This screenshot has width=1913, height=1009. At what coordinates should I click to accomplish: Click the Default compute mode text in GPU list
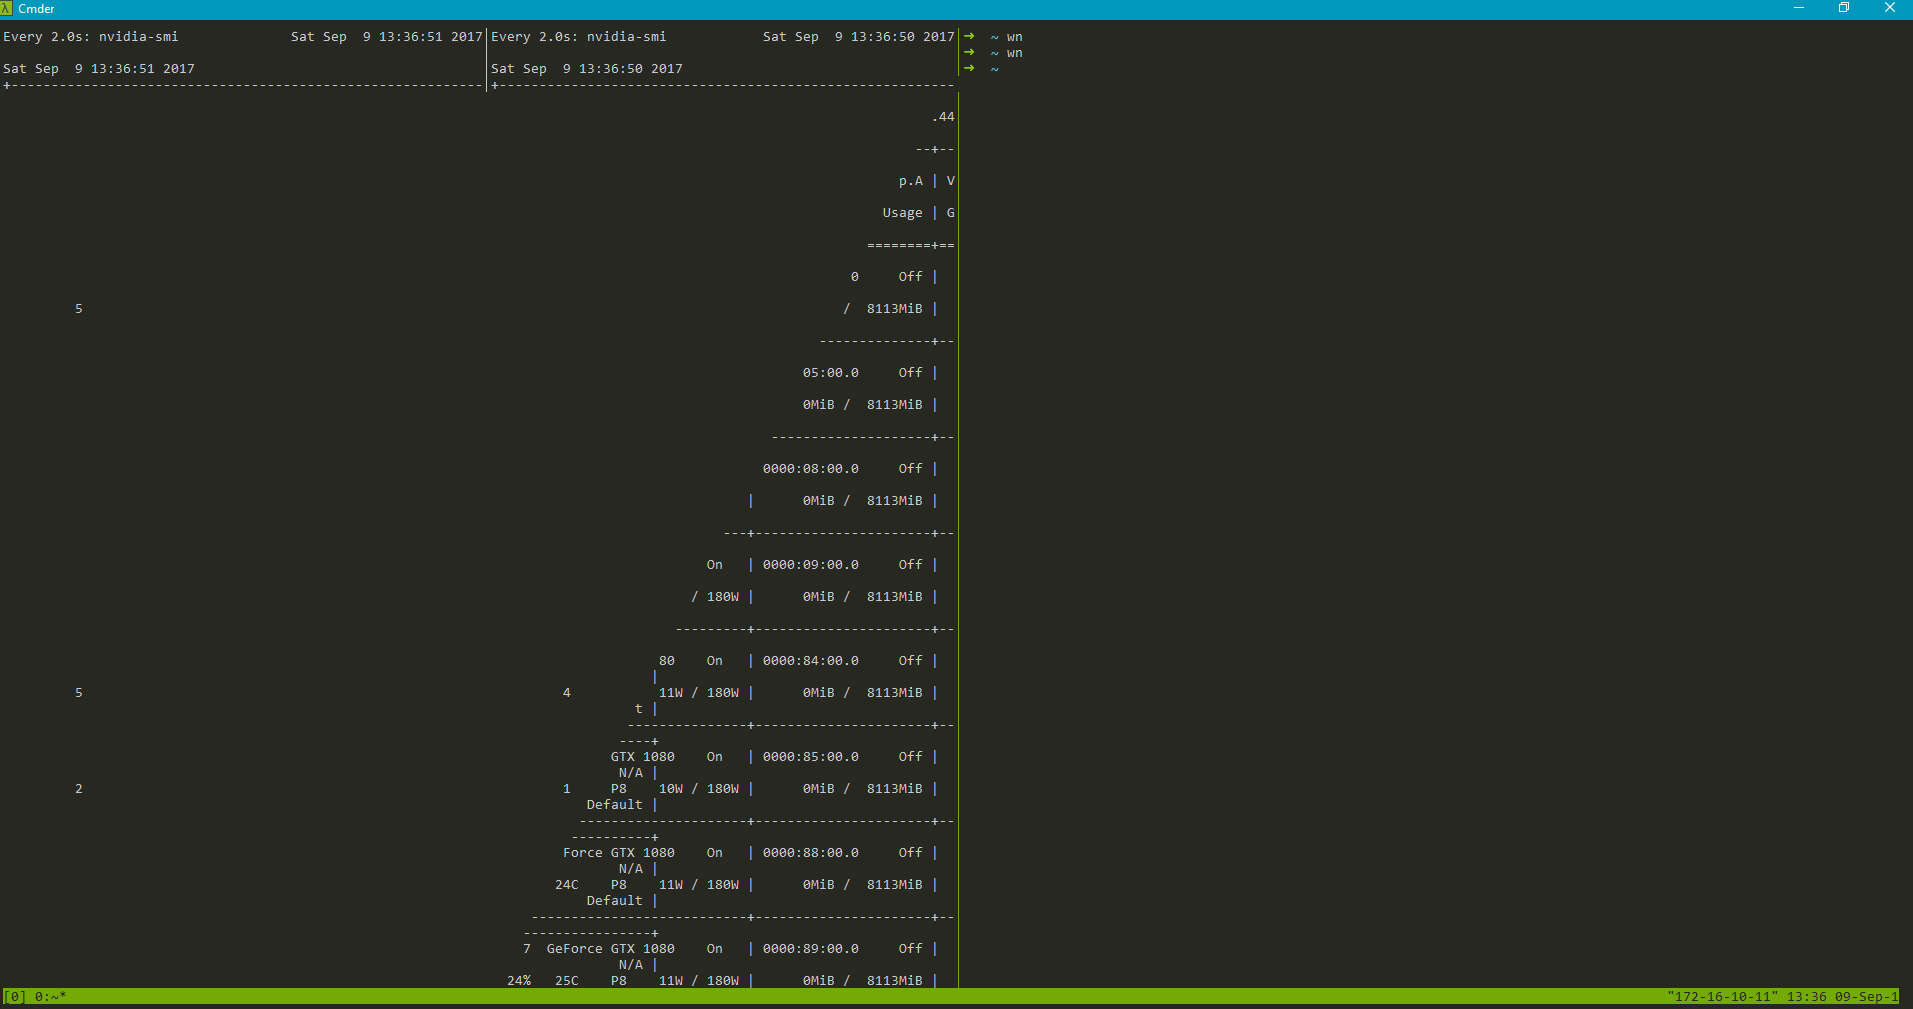click(613, 900)
